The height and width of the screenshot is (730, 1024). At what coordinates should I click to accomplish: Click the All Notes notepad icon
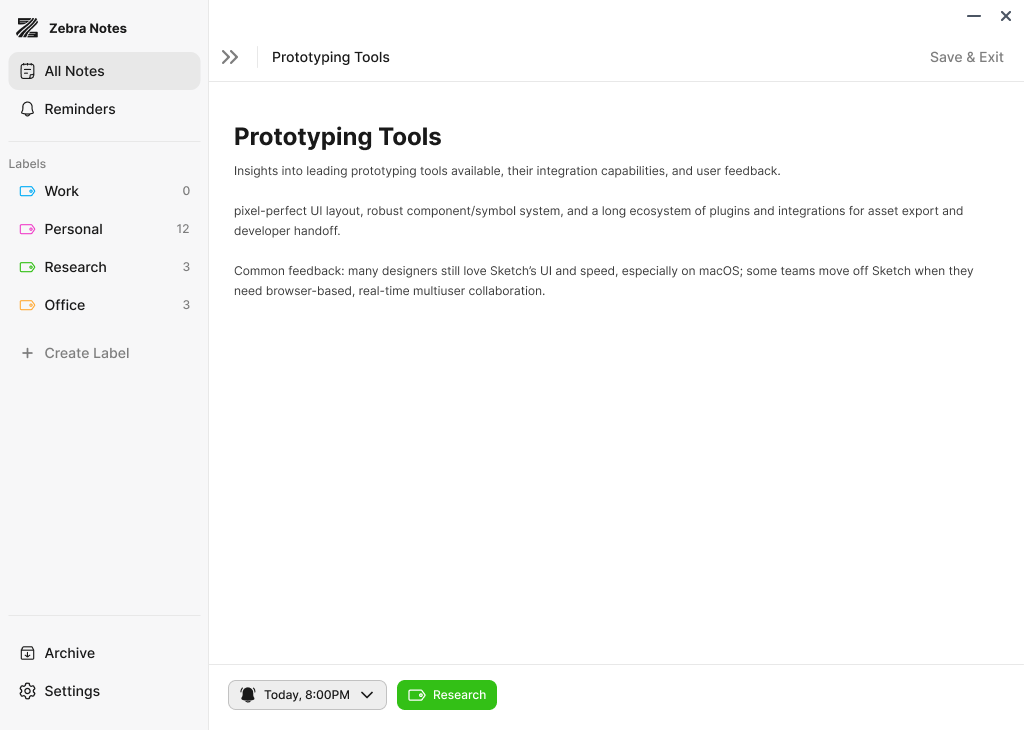pyautogui.click(x=28, y=71)
